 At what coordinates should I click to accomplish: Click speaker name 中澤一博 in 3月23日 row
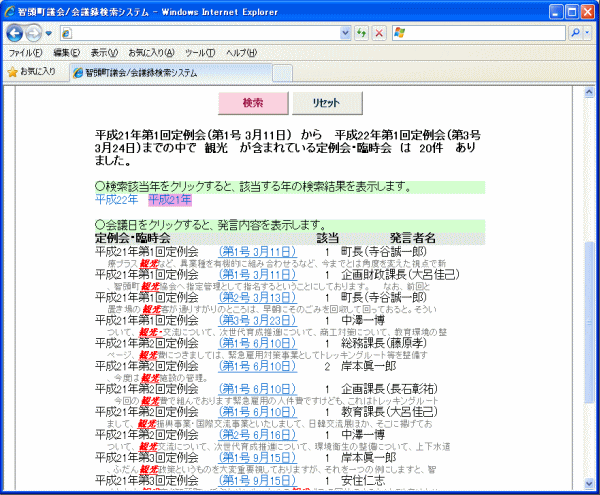click(363, 321)
